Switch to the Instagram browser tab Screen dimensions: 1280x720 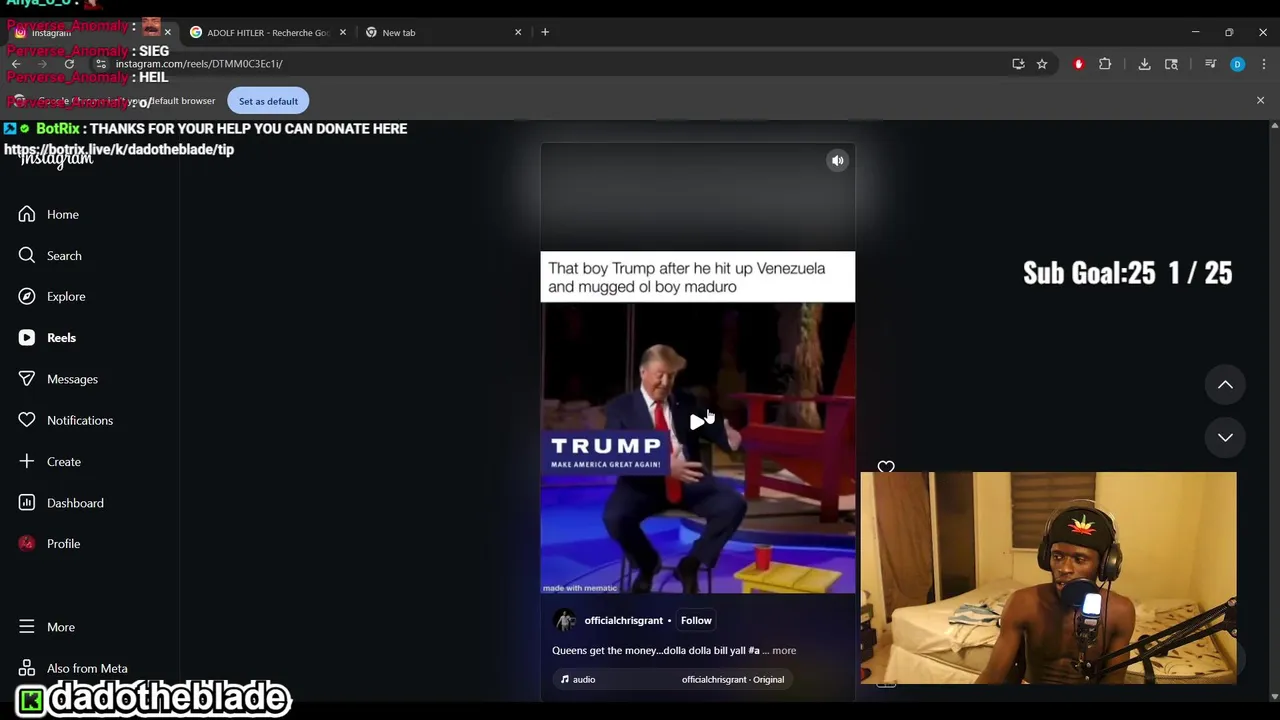[90, 32]
